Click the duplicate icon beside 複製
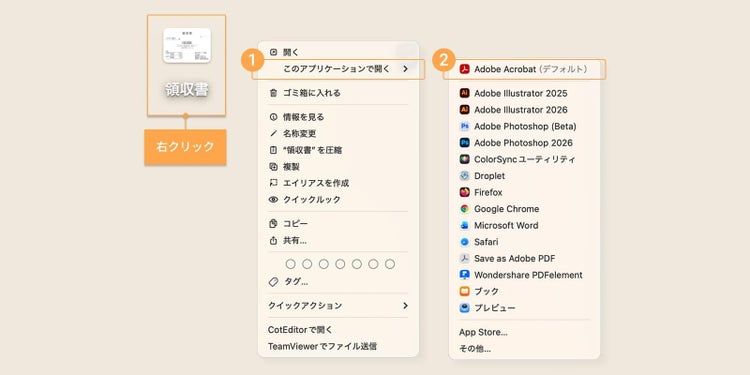 273,166
